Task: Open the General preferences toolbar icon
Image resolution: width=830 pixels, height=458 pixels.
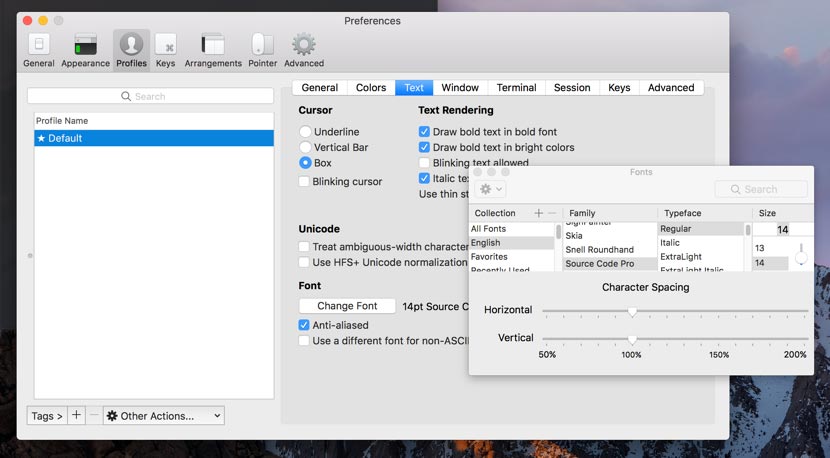Action: coord(39,50)
